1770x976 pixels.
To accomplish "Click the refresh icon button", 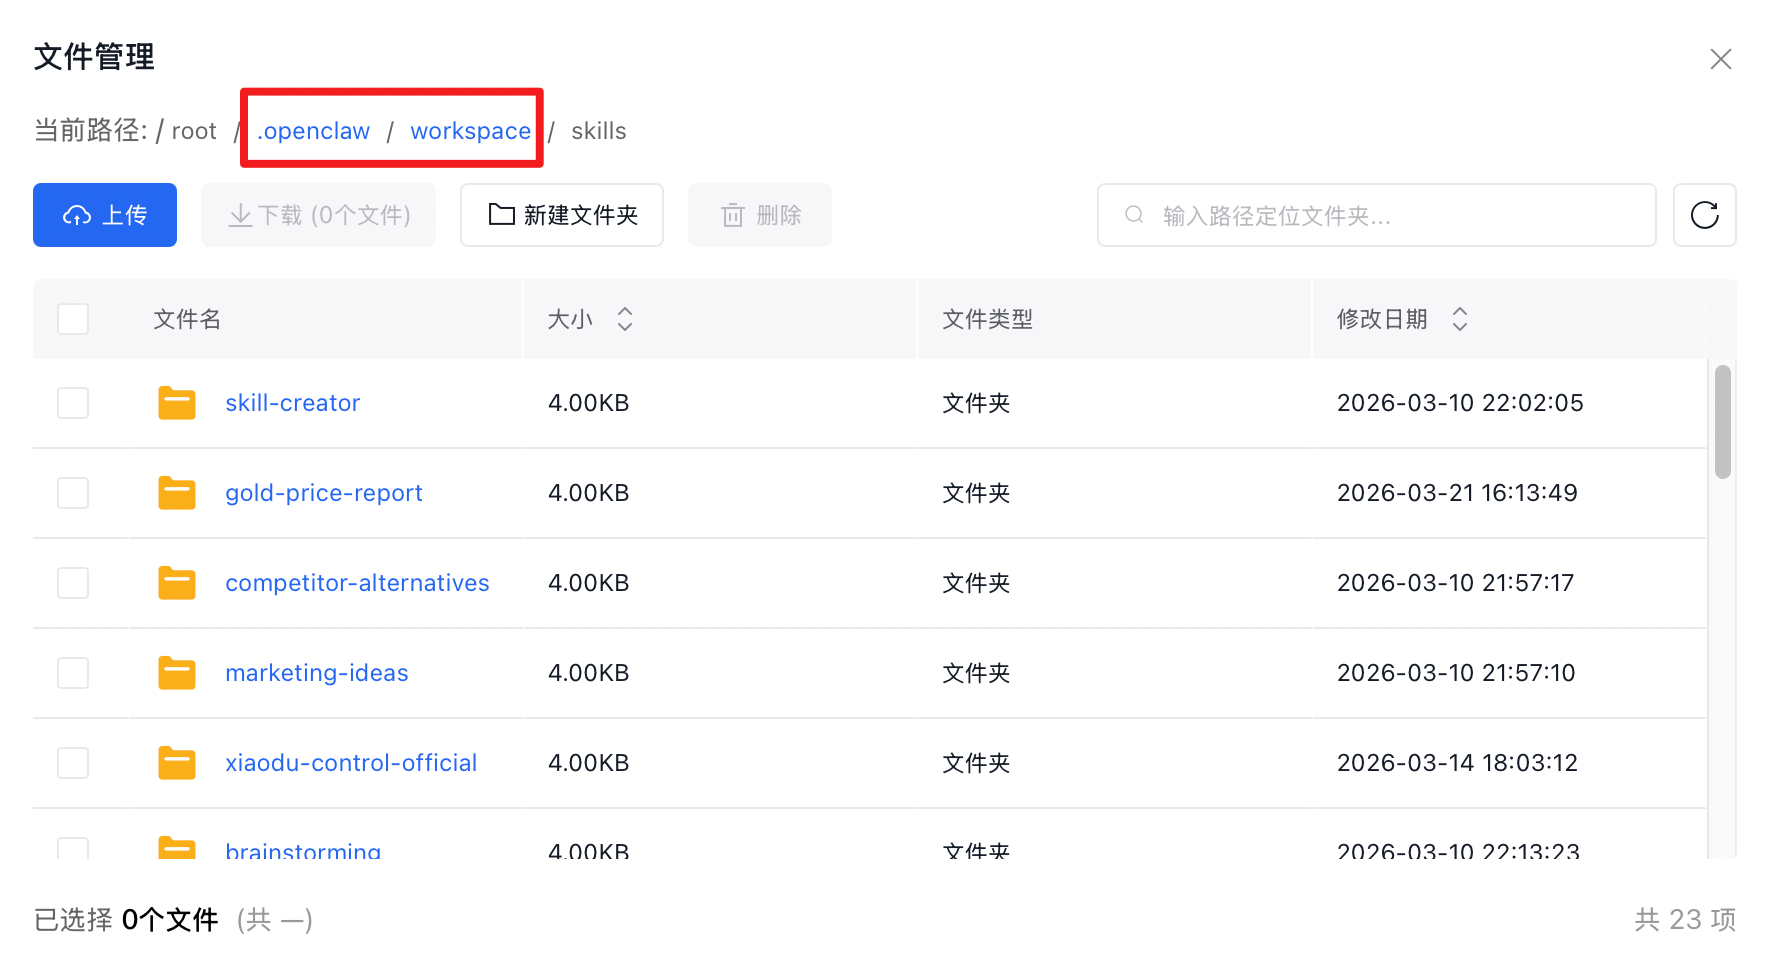I will [x=1704, y=215].
